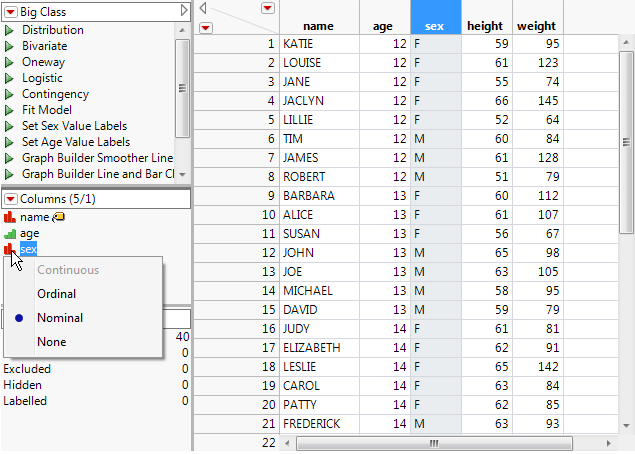Screen dimensions: 635x454
Task: Run the Set Sex Value Labels script triangle
Action: point(9,126)
